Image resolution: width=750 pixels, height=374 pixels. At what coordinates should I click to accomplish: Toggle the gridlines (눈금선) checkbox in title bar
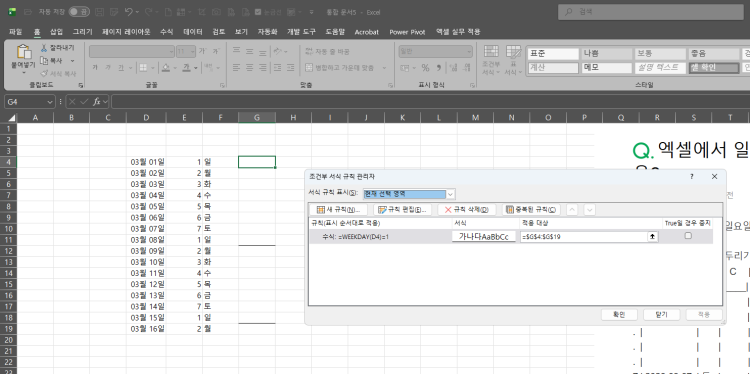258,11
